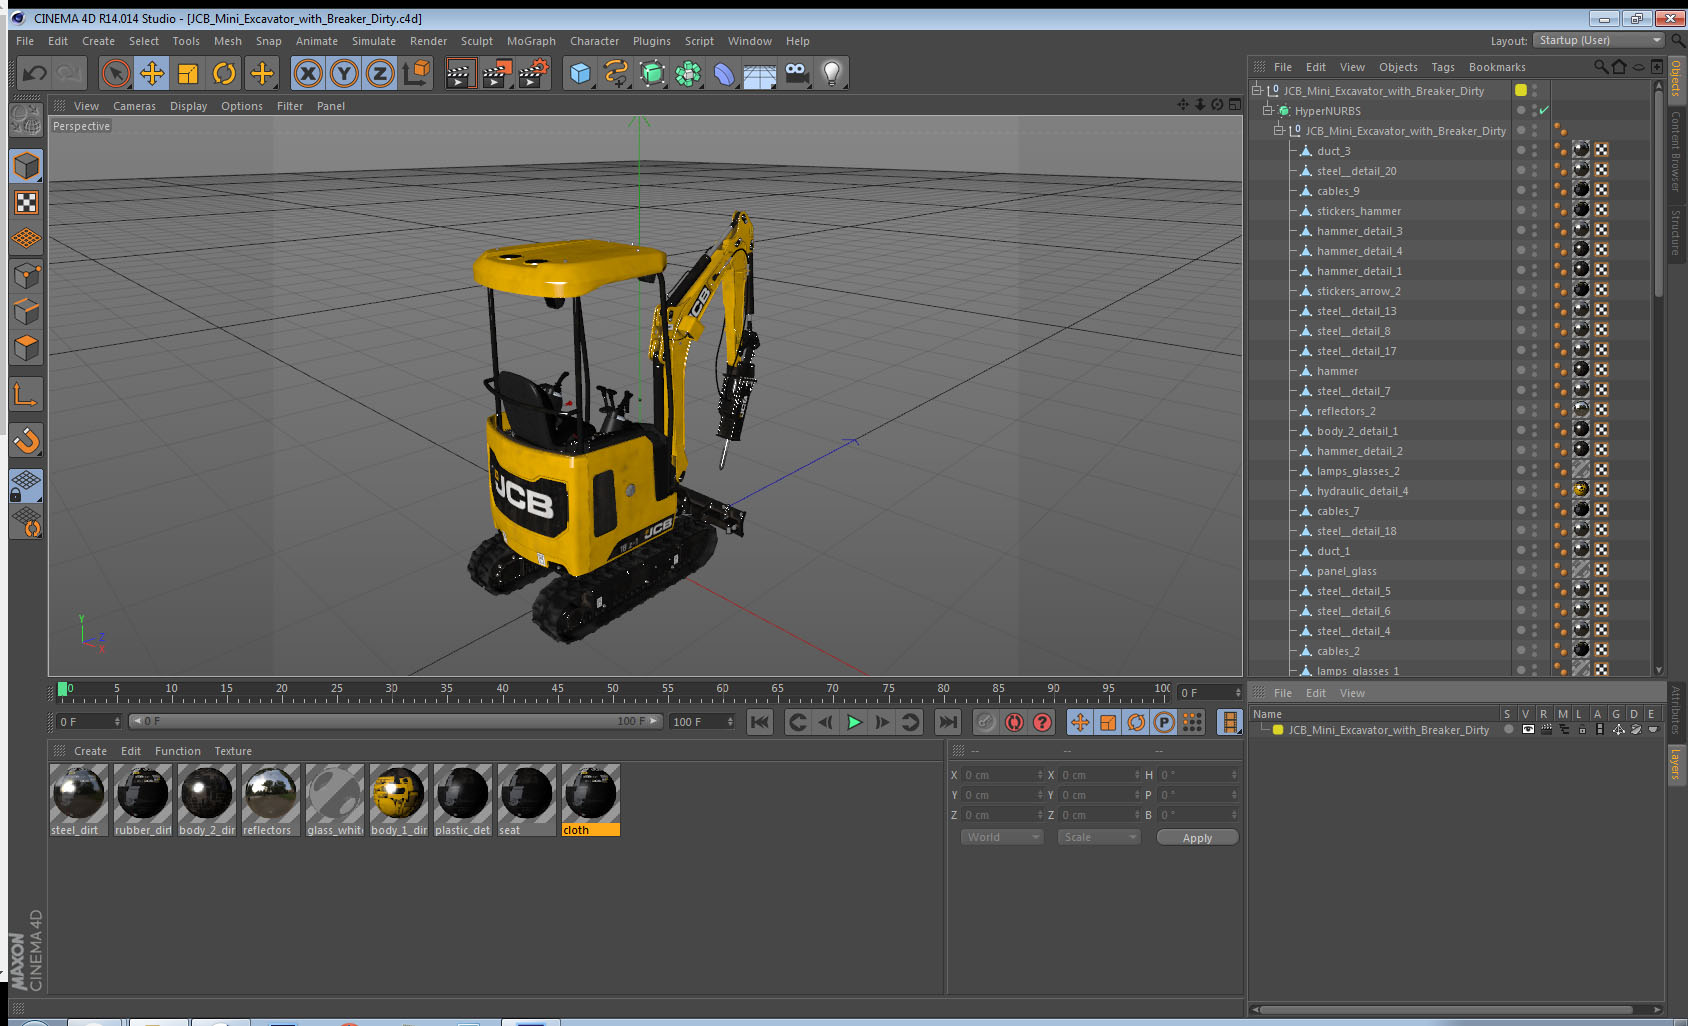Enable the Axis mode tool
Image resolution: width=1688 pixels, height=1026 pixels.
[x=26, y=394]
